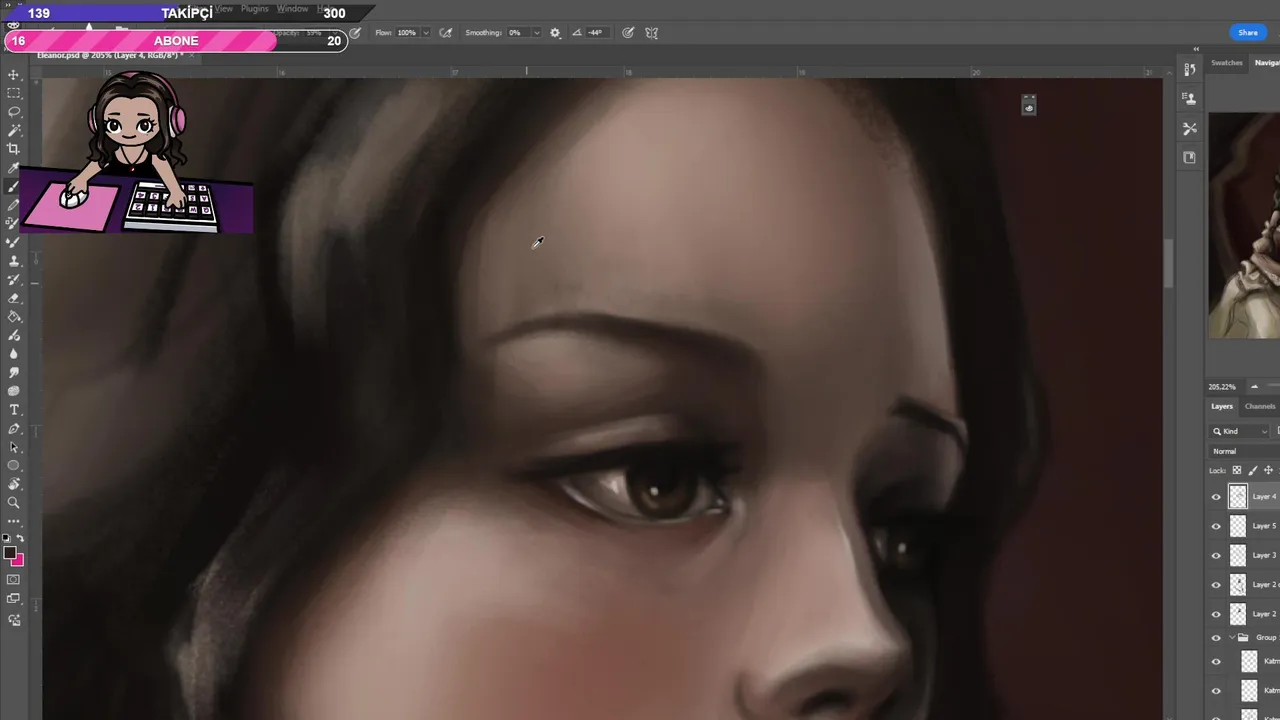Screen dimensions: 1280x720
Task: Switch to the Channels tab
Action: pos(1260,406)
